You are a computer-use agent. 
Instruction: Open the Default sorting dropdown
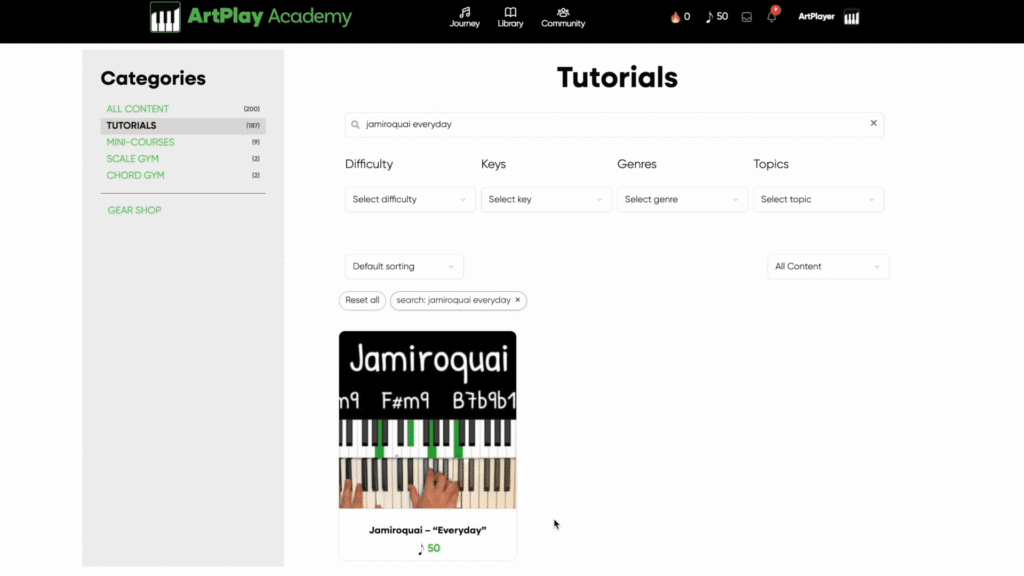[404, 266]
